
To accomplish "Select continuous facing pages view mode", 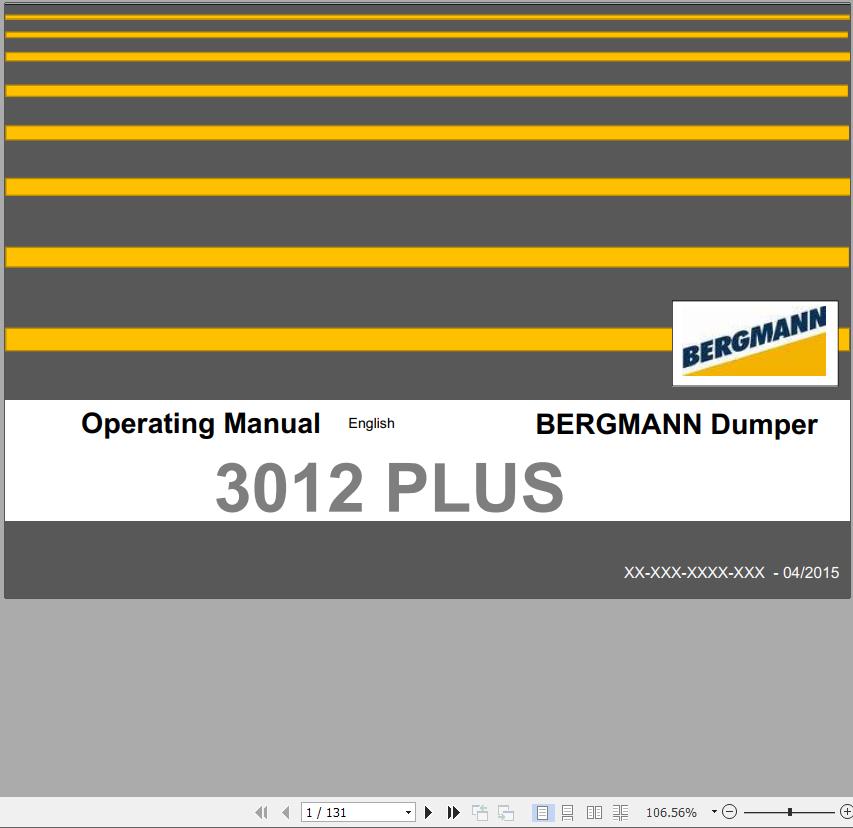I will (x=620, y=812).
